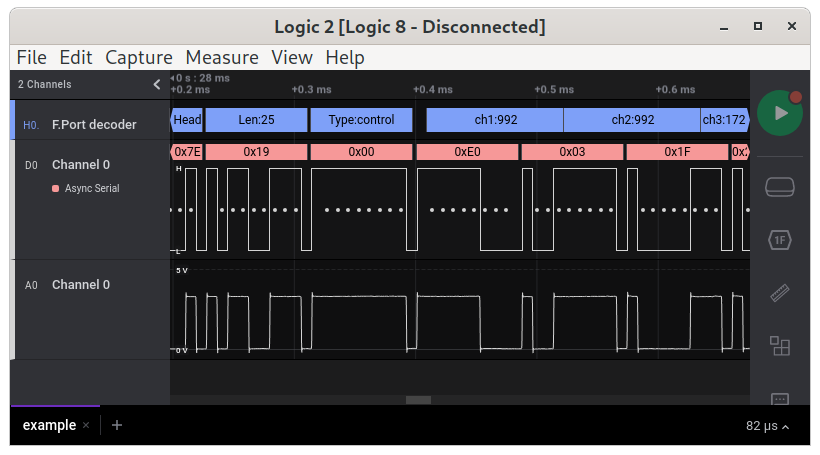Maximize the Logic 2 window
Image resolution: width=820 pixels, height=455 pixels.
(758, 26)
